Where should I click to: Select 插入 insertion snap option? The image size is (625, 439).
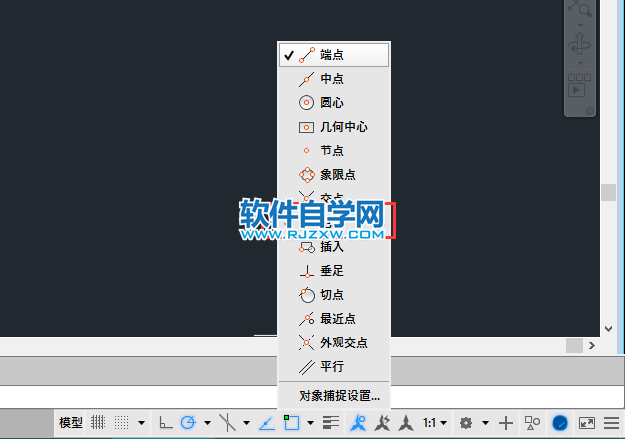[x=334, y=247]
